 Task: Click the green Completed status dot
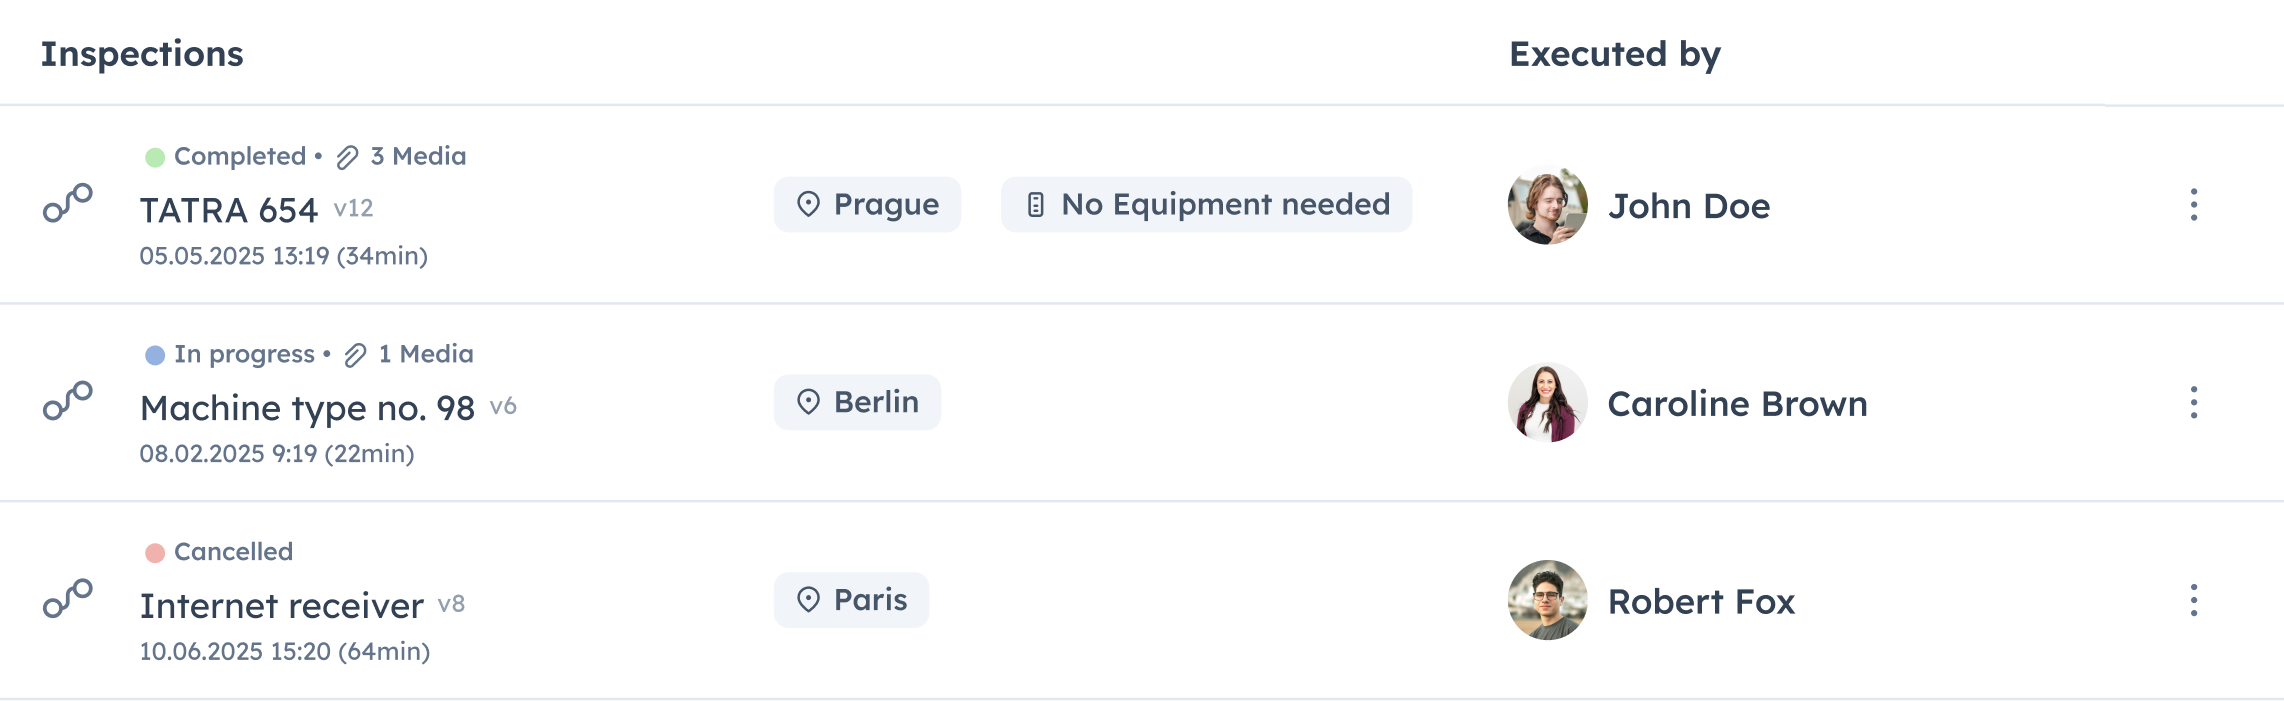(155, 157)
